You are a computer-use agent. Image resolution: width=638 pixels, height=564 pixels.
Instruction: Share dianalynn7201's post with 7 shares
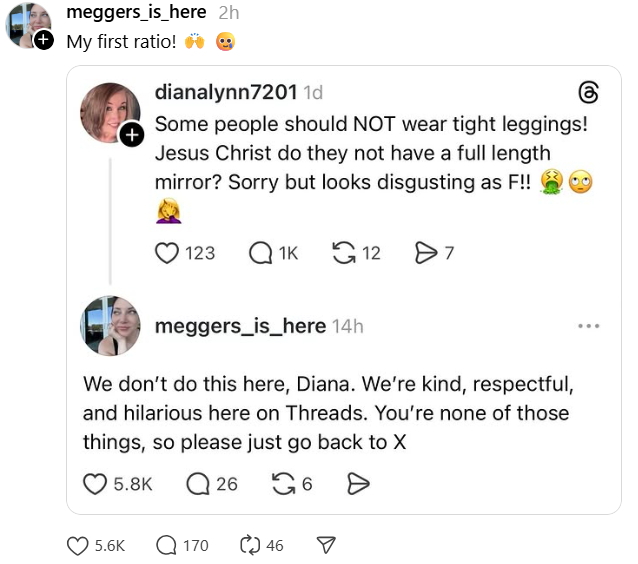tap(424, 253)
